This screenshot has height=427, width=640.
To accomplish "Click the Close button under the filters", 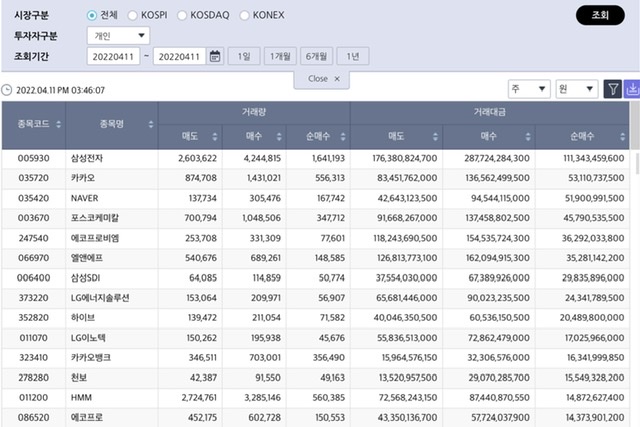I will (323, 78).
